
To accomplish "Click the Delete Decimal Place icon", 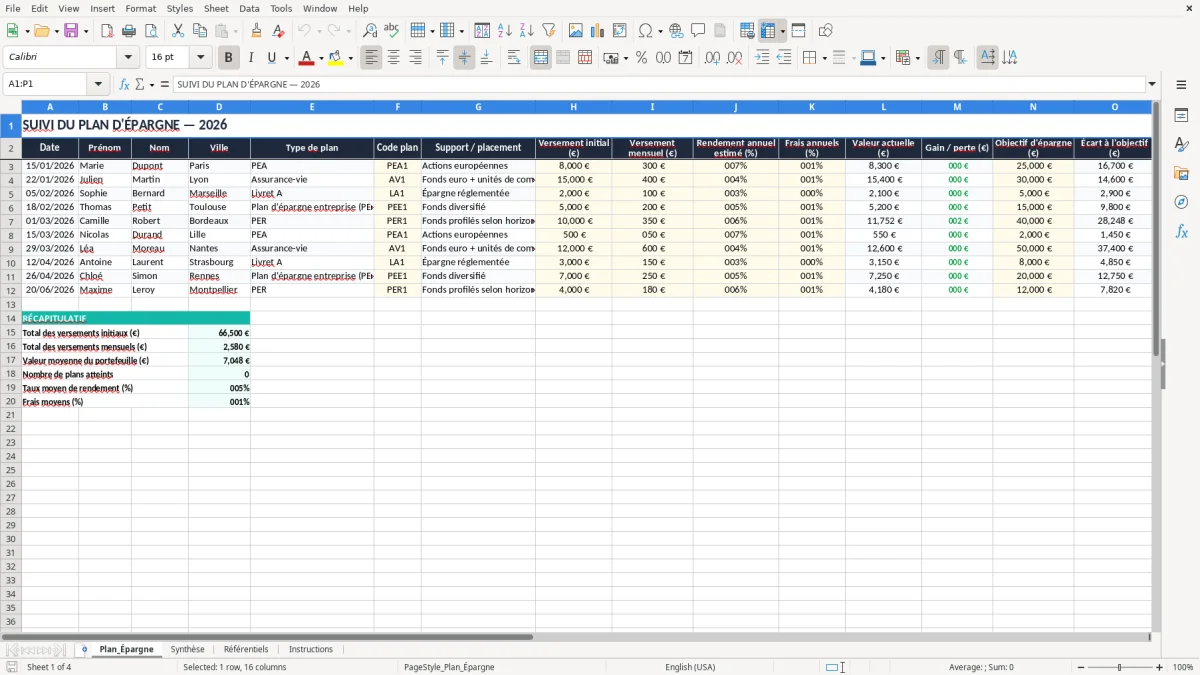I will click(x=734, y=58).
